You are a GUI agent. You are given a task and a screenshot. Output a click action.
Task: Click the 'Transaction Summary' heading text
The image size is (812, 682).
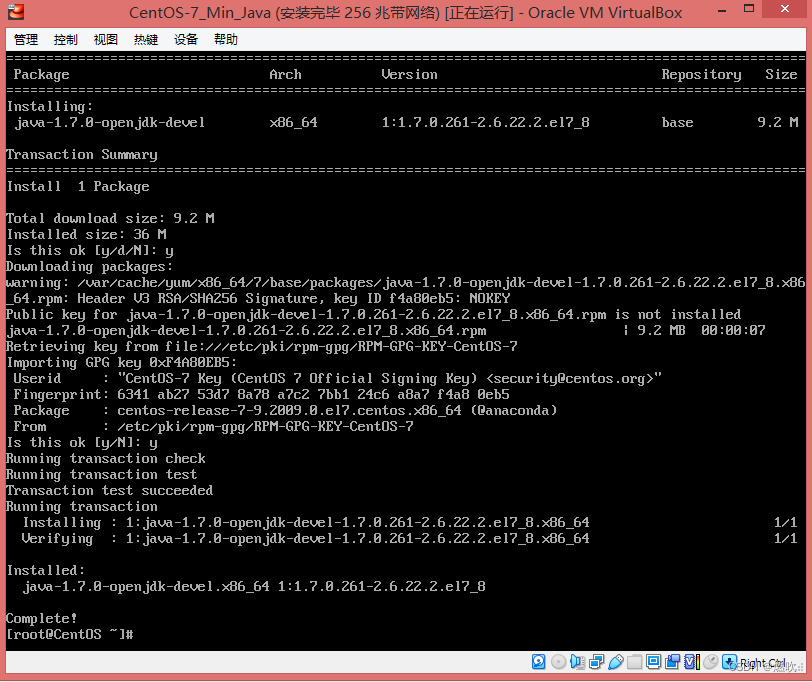point(82,154)
